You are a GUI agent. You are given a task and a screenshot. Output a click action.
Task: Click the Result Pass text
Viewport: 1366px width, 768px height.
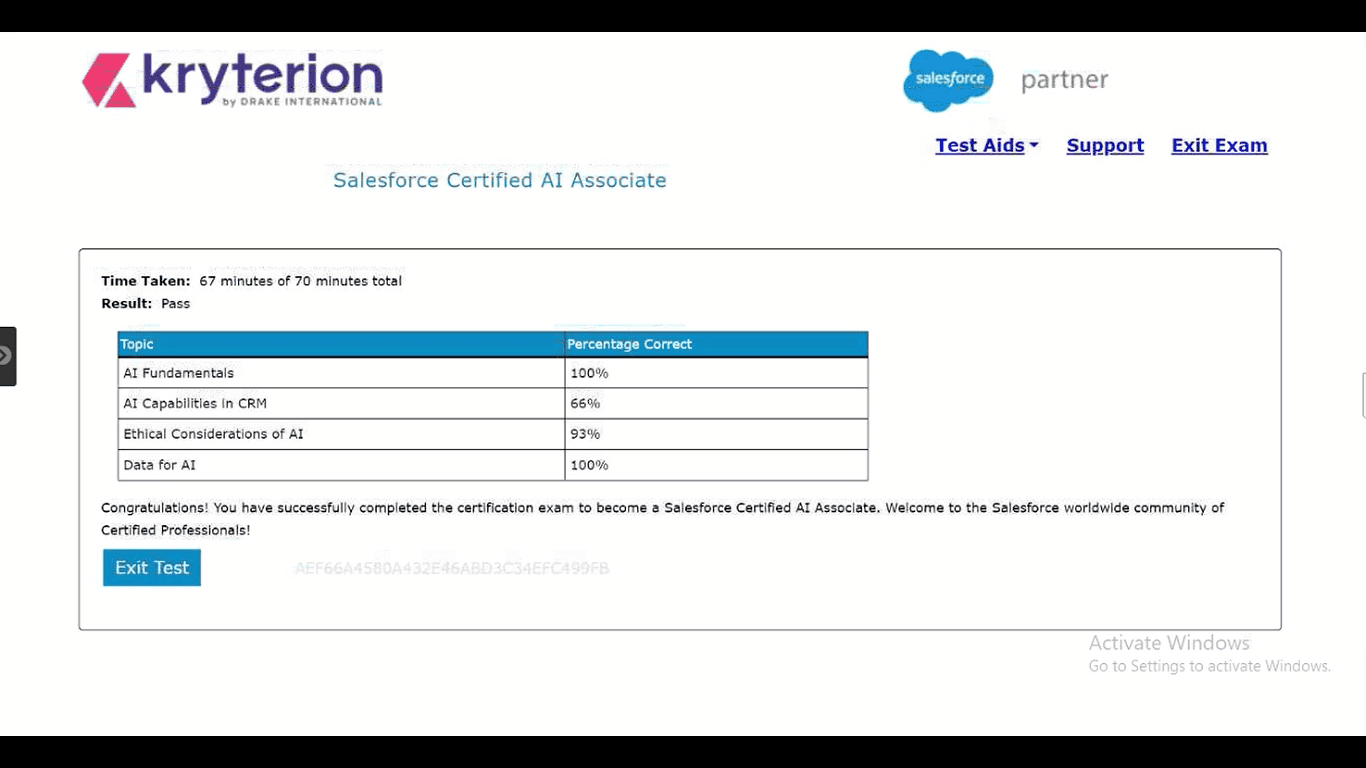[x=146, y=304]
